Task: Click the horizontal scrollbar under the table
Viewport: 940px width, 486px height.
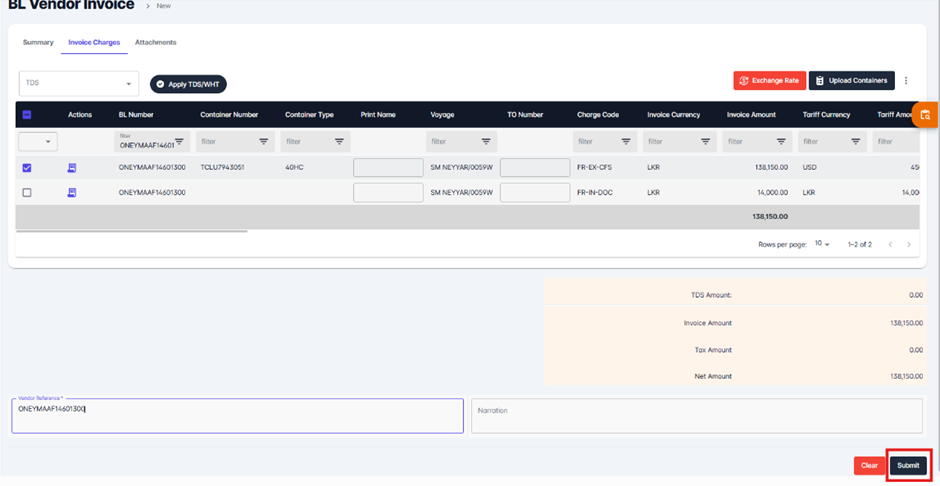Action: coord(132,231)
